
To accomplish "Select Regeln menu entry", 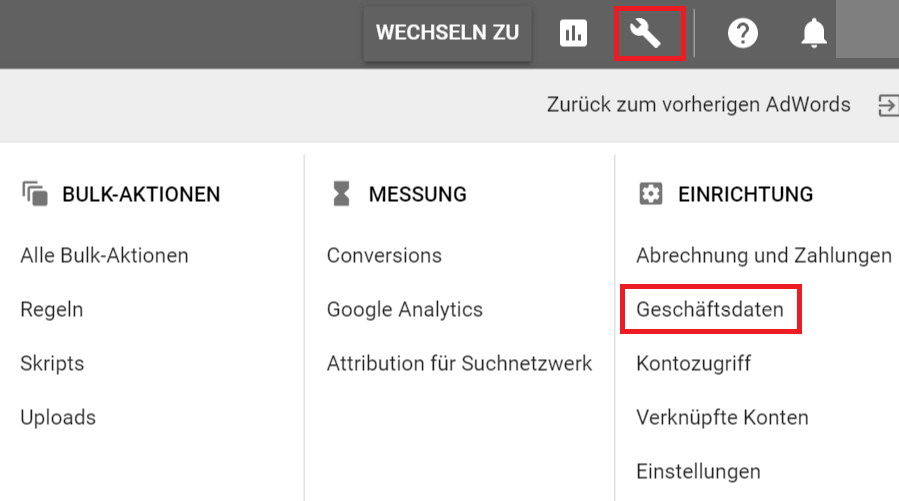I will click(52, 310).
